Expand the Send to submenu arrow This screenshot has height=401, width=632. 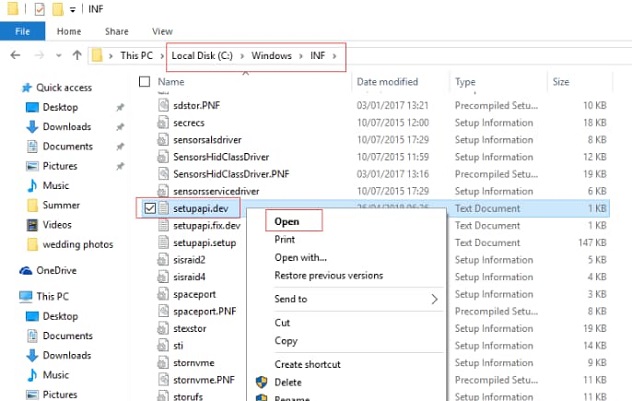[434, 299]
